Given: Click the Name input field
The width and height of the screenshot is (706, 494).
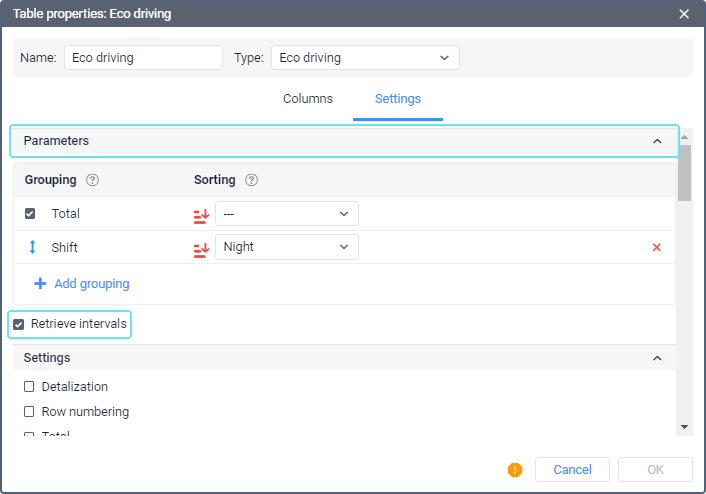Looking at the screenshot, I should (x=143, y=58).
